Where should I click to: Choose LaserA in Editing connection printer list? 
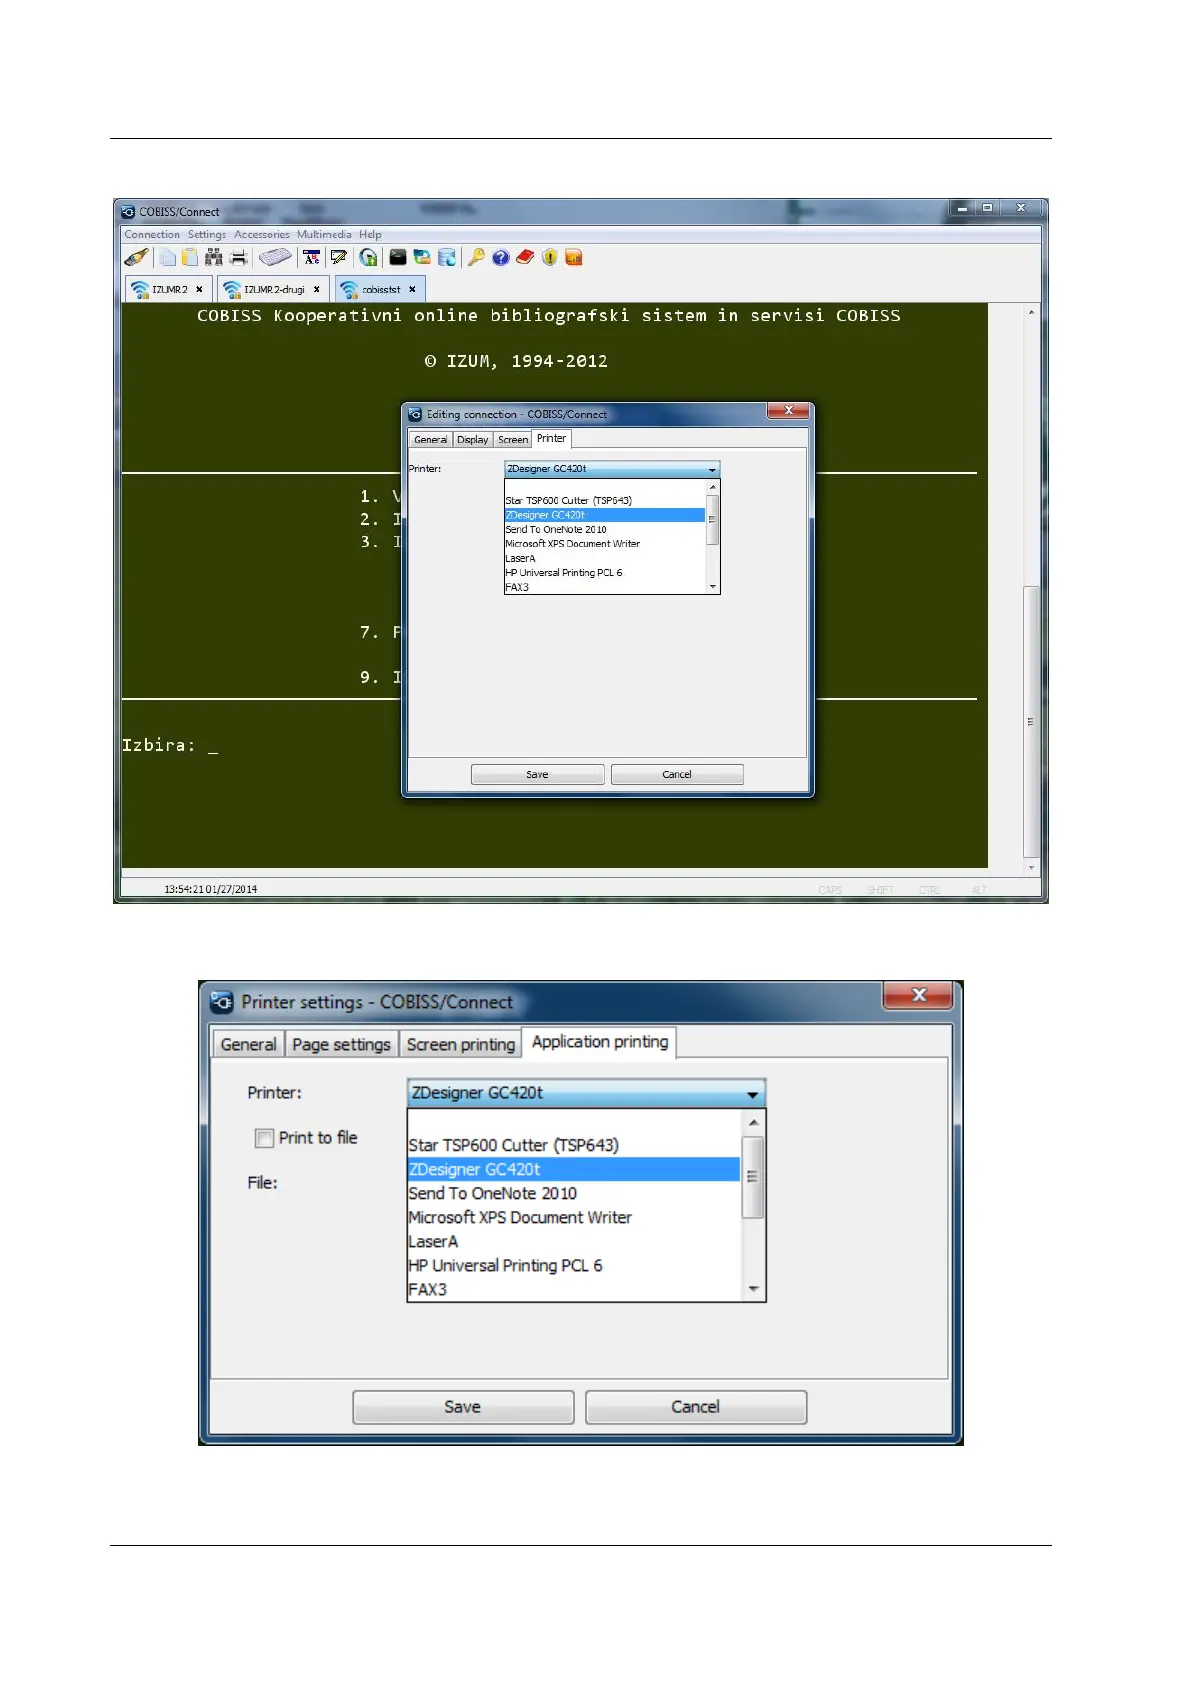coord(604,559)
